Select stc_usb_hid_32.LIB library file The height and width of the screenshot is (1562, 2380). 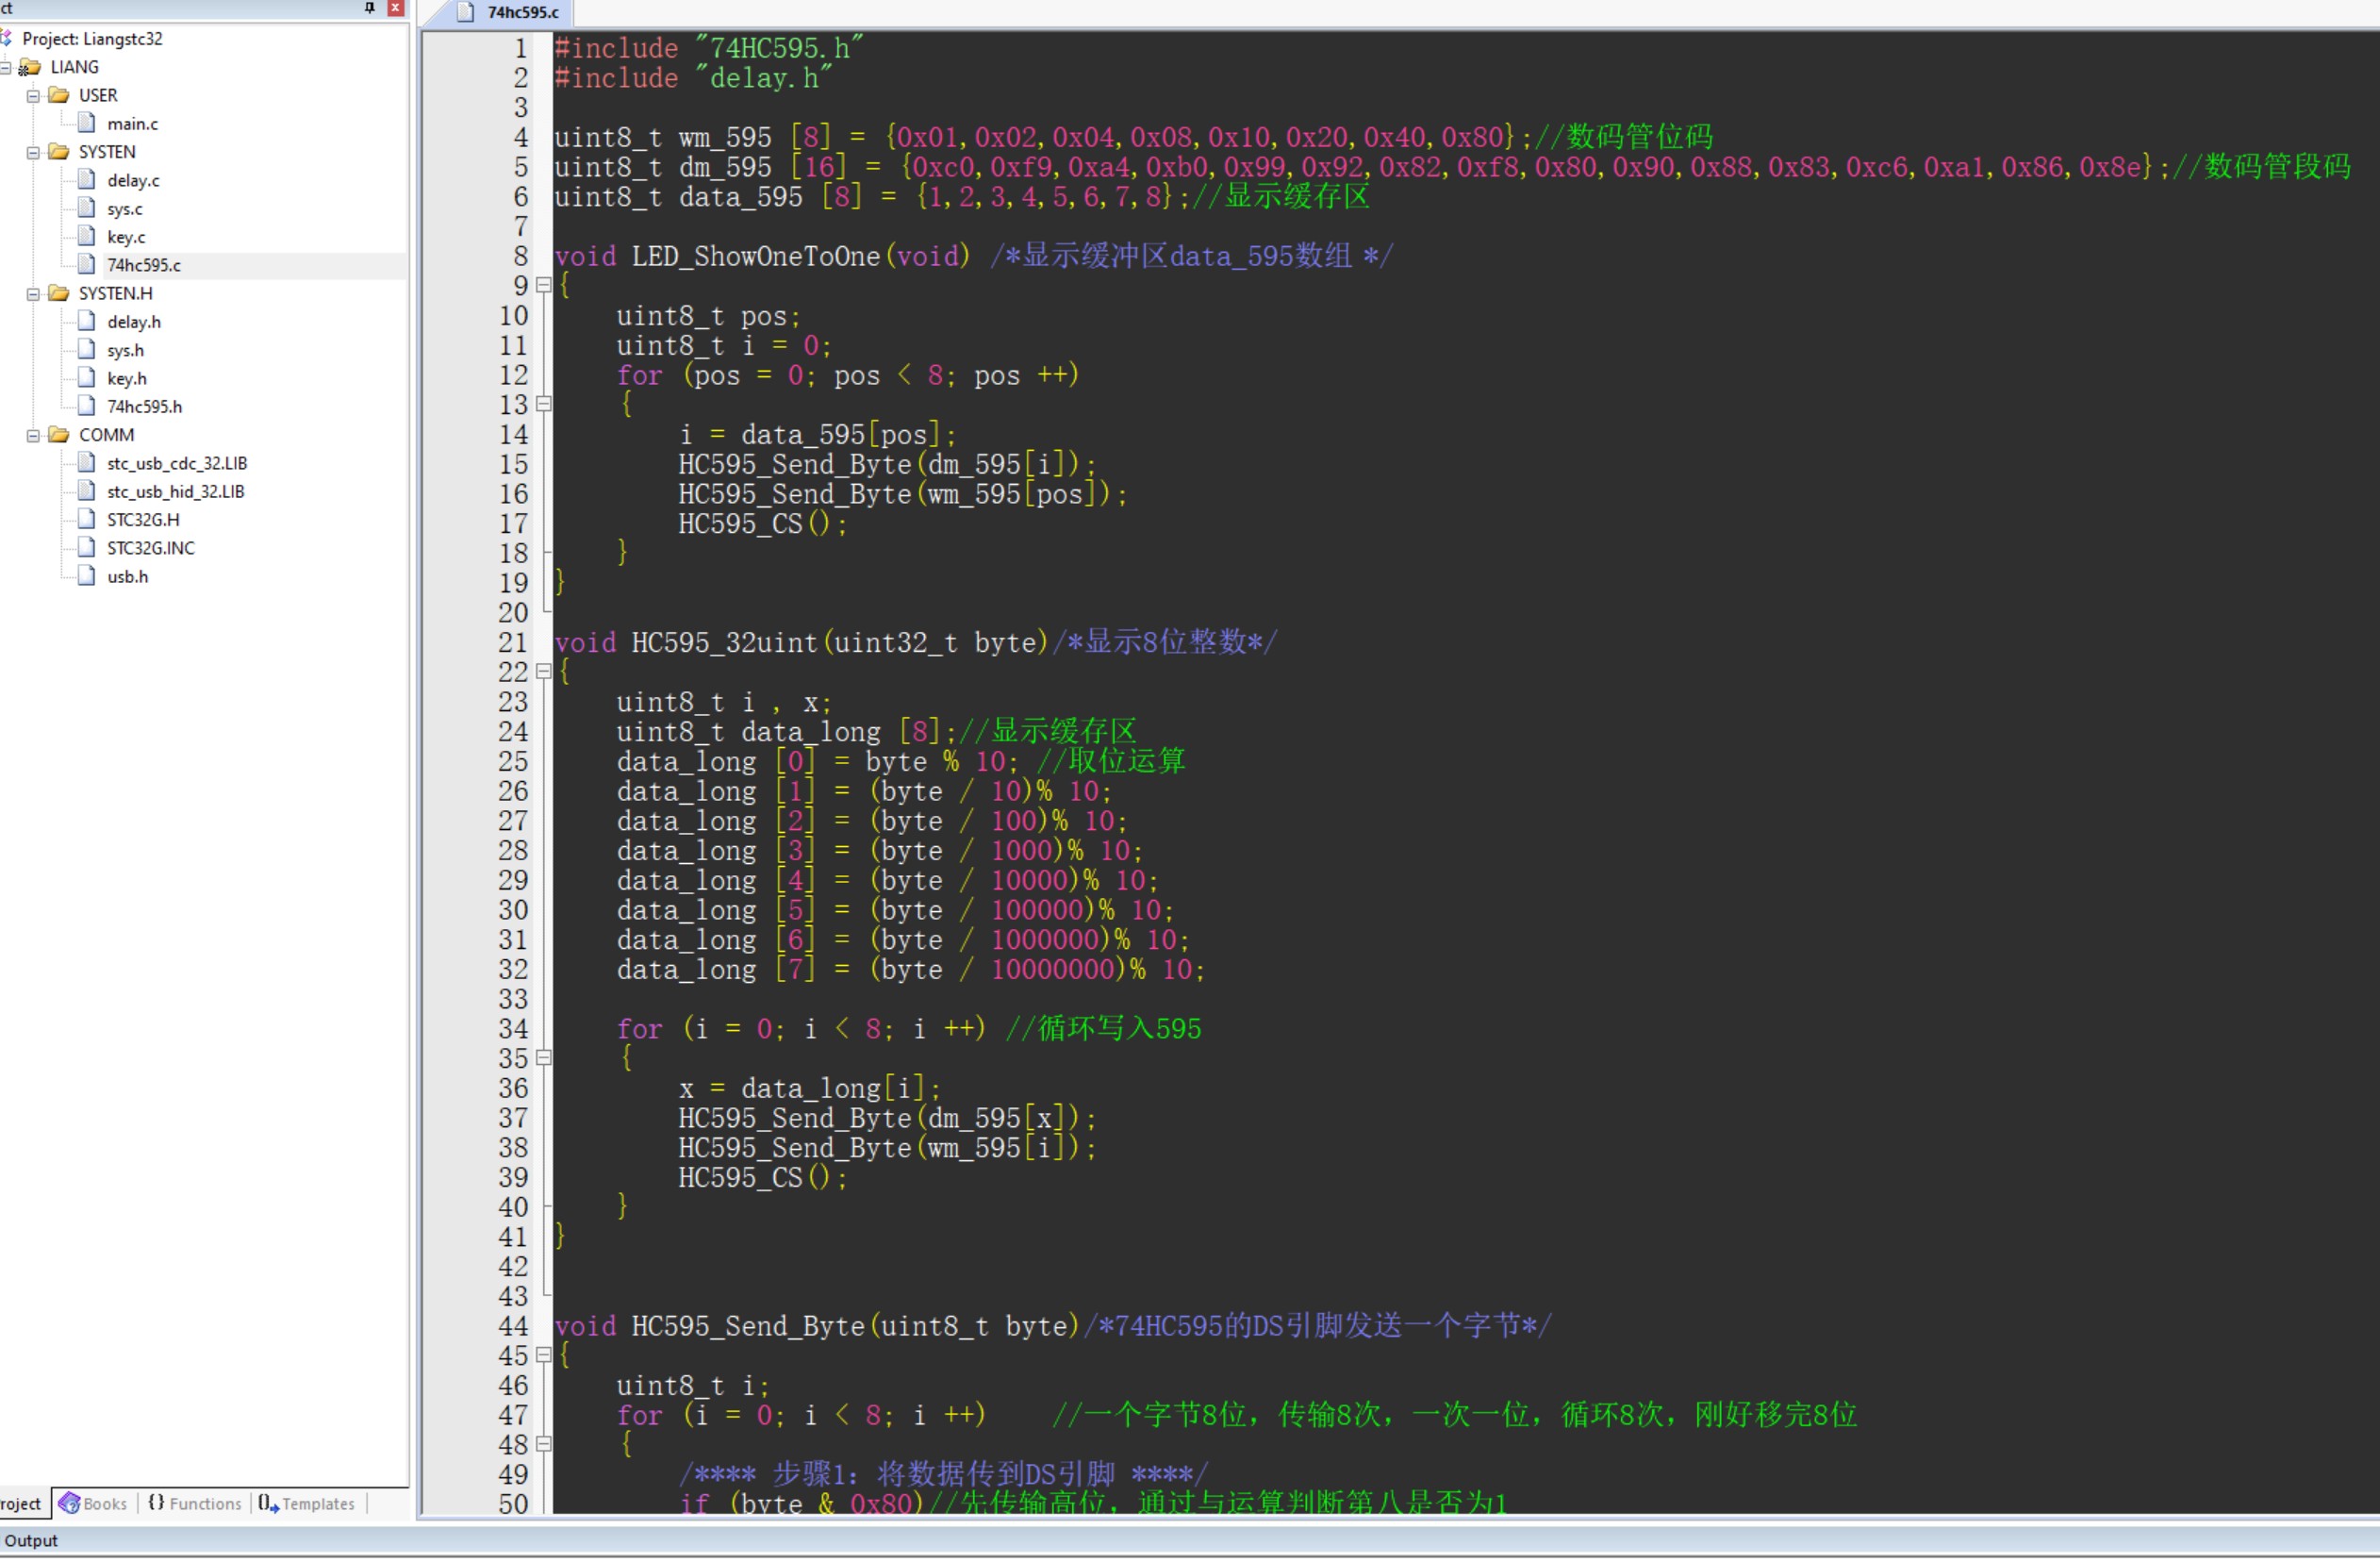(x=176, y=492)
